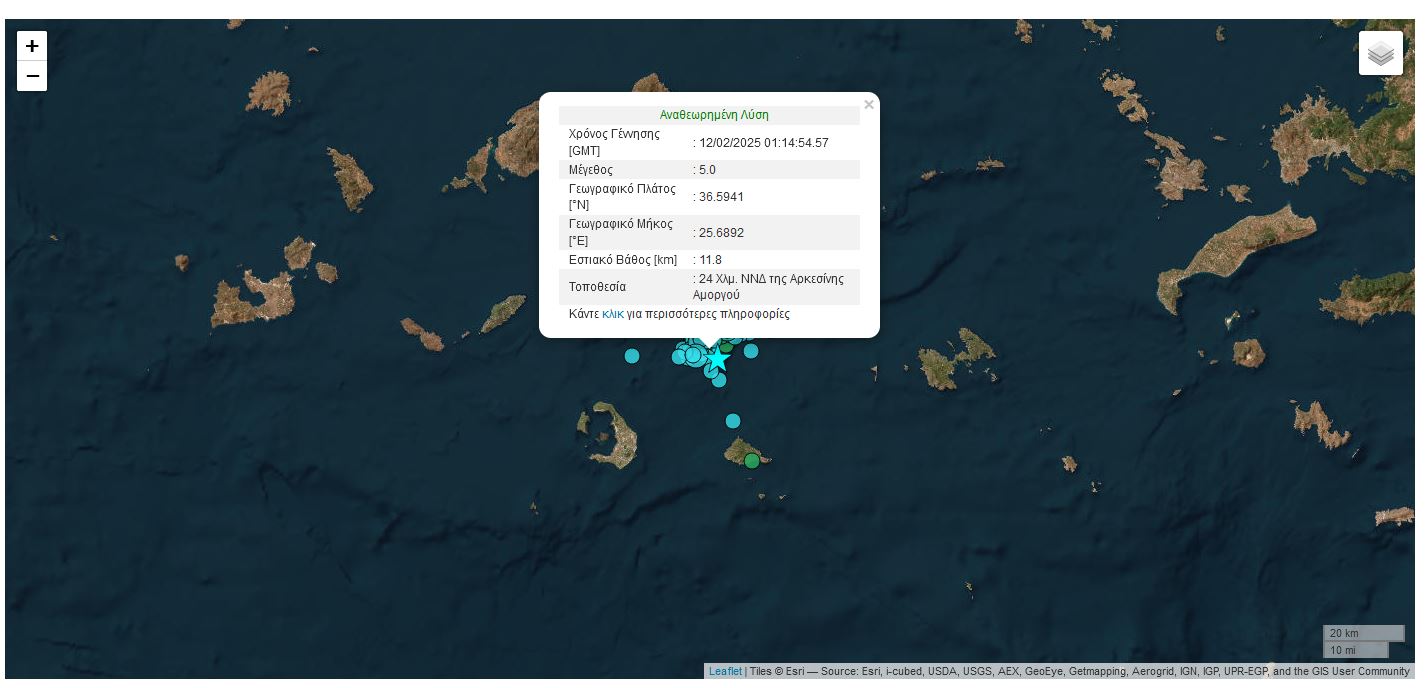Click the Santorini island on the map
Viewport: 1425px width, 688px height.
(x=612, y=437)
